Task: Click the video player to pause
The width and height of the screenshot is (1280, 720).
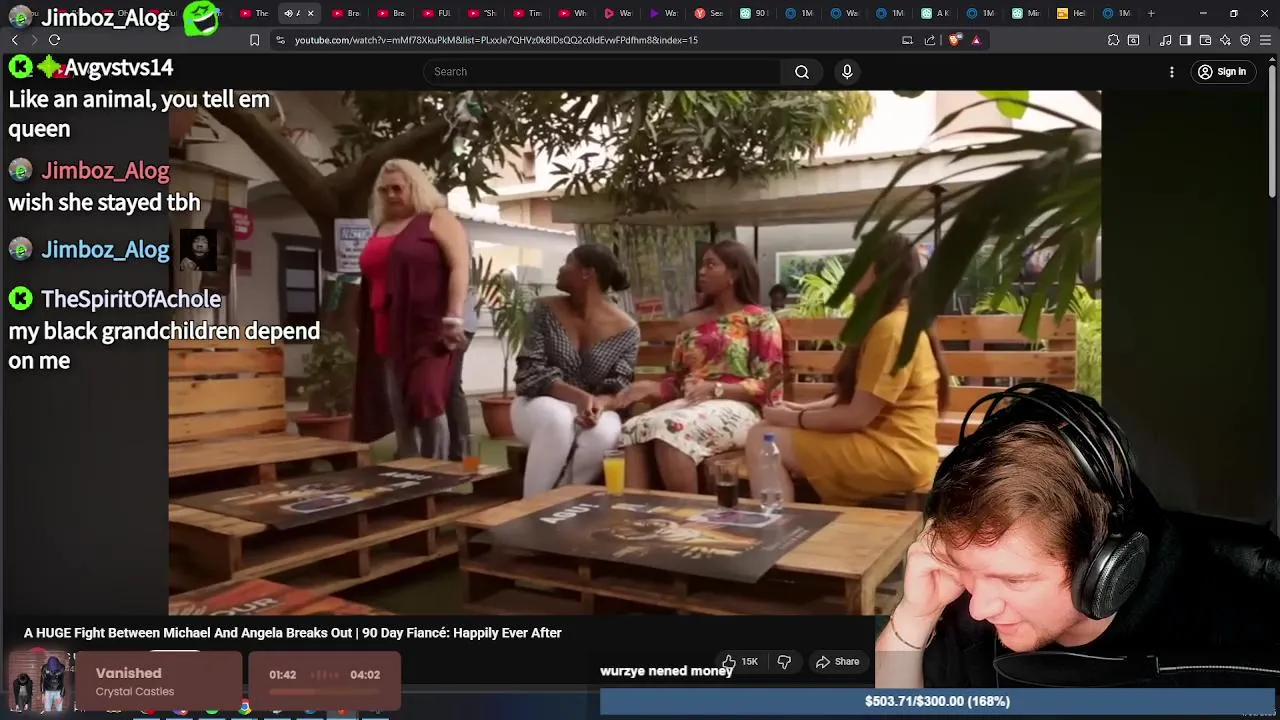Action: pos(634,352)
